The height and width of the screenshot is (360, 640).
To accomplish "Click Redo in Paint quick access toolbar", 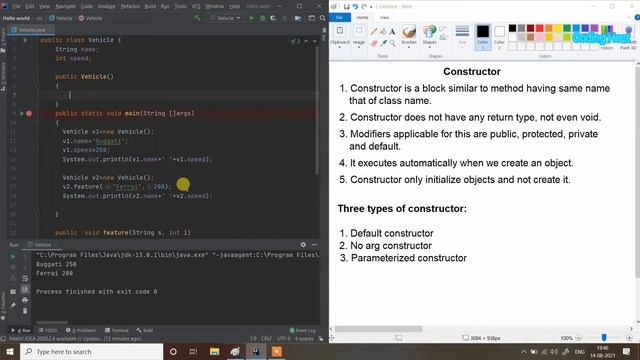I will [364, 7].
